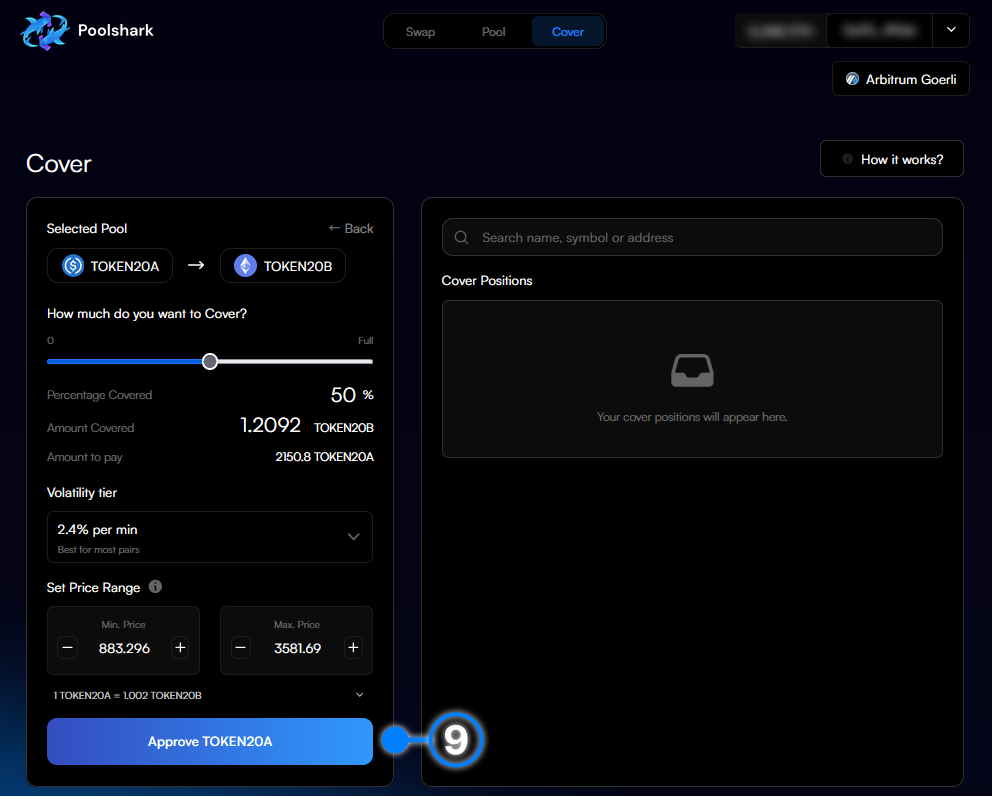Focus the search name, symbol or address field
This screenshot has height=797, width=993.
pos(700,238)
